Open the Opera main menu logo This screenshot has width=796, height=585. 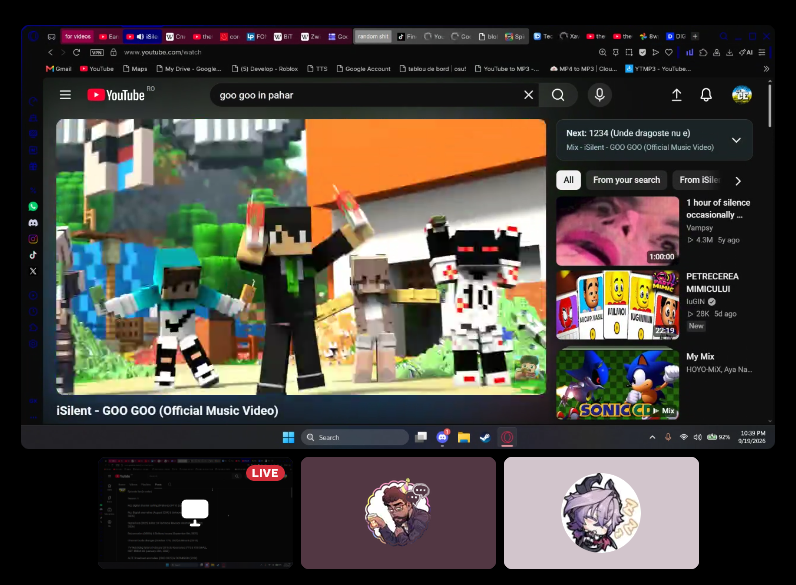[33, 36]
